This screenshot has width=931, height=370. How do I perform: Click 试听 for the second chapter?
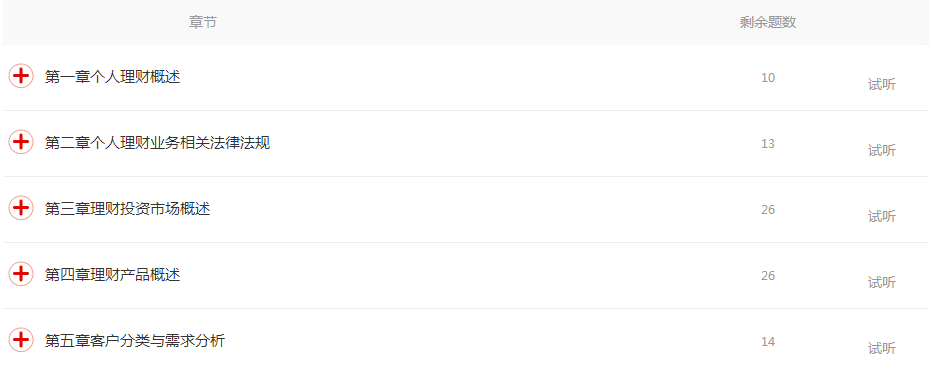882,151
